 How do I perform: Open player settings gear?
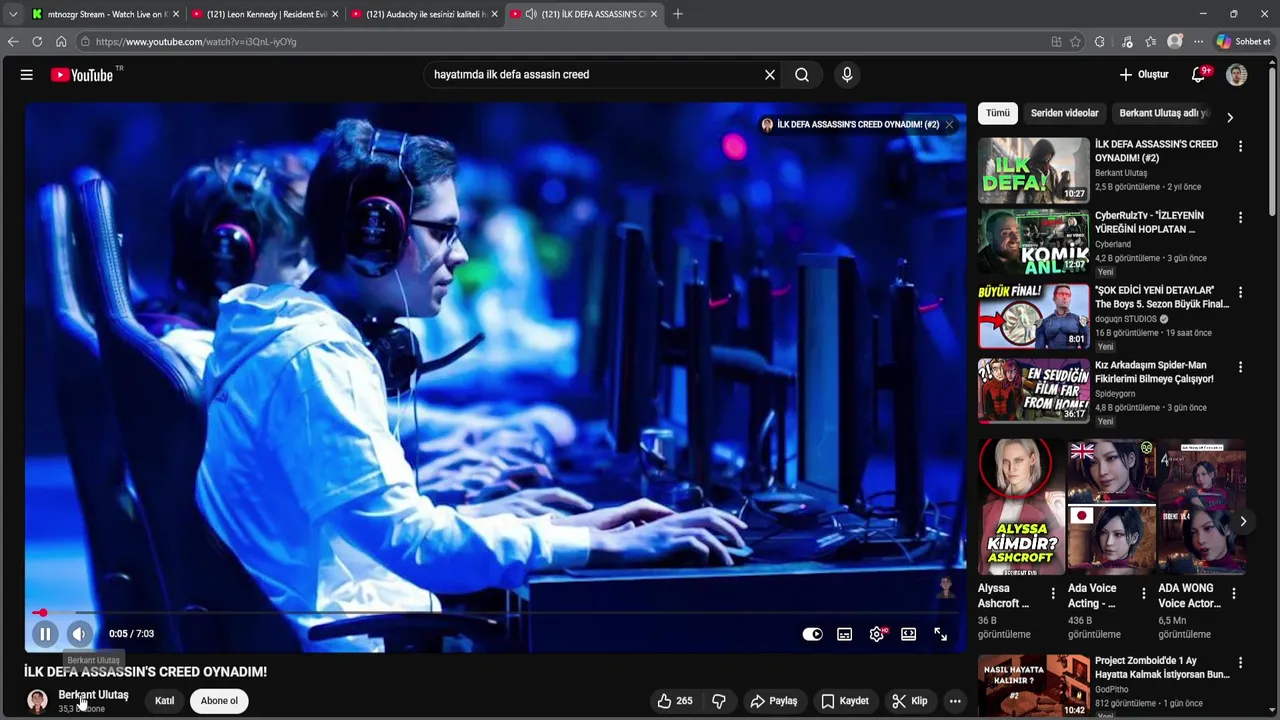877,634
